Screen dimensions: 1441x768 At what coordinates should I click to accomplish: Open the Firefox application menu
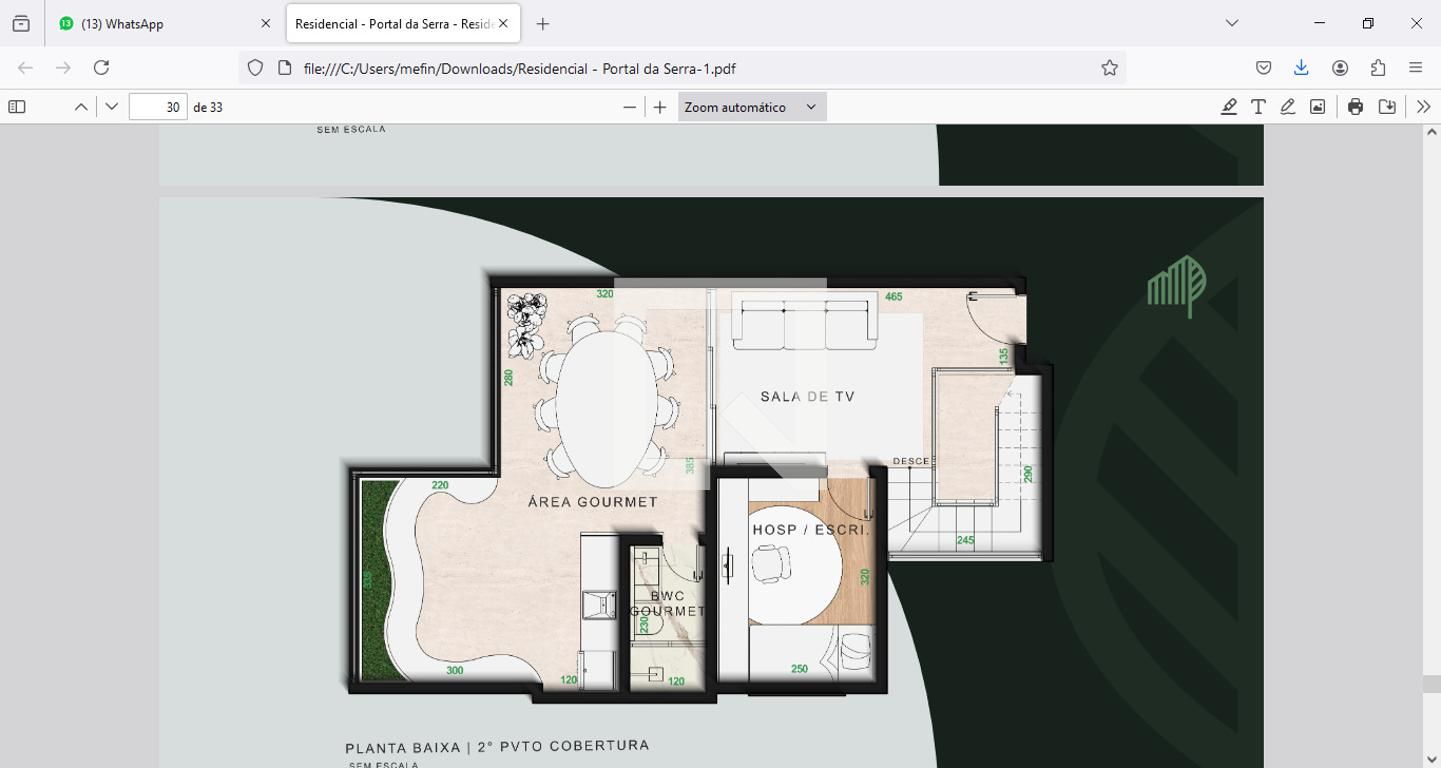[x=1416, y=68]
